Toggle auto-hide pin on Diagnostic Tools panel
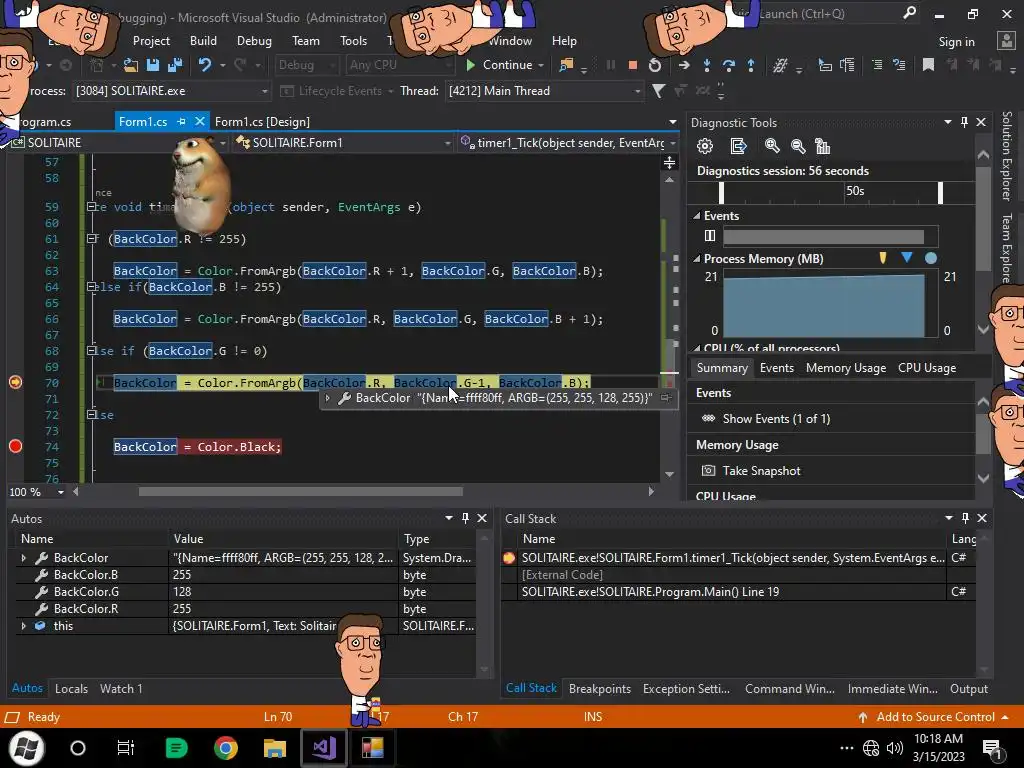Viewport: 1024px width, 768px height. [x=964, y=122]
